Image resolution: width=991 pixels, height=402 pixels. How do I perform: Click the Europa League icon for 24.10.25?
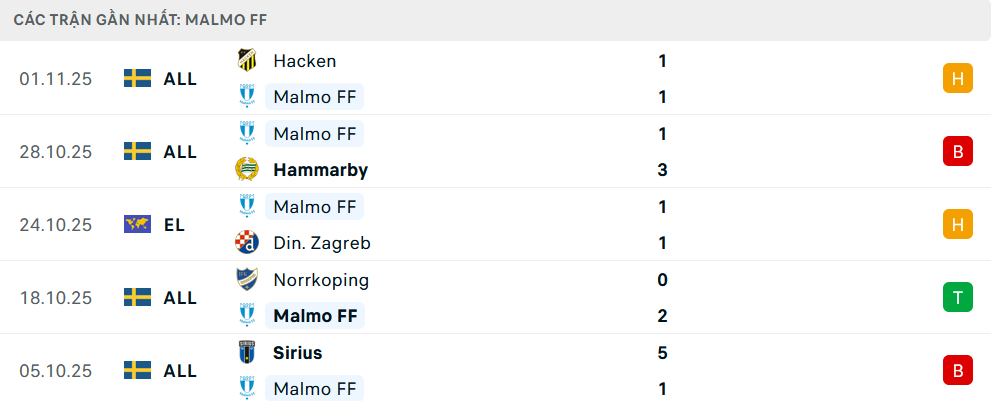pyautogui.click(x=137, y=224)
